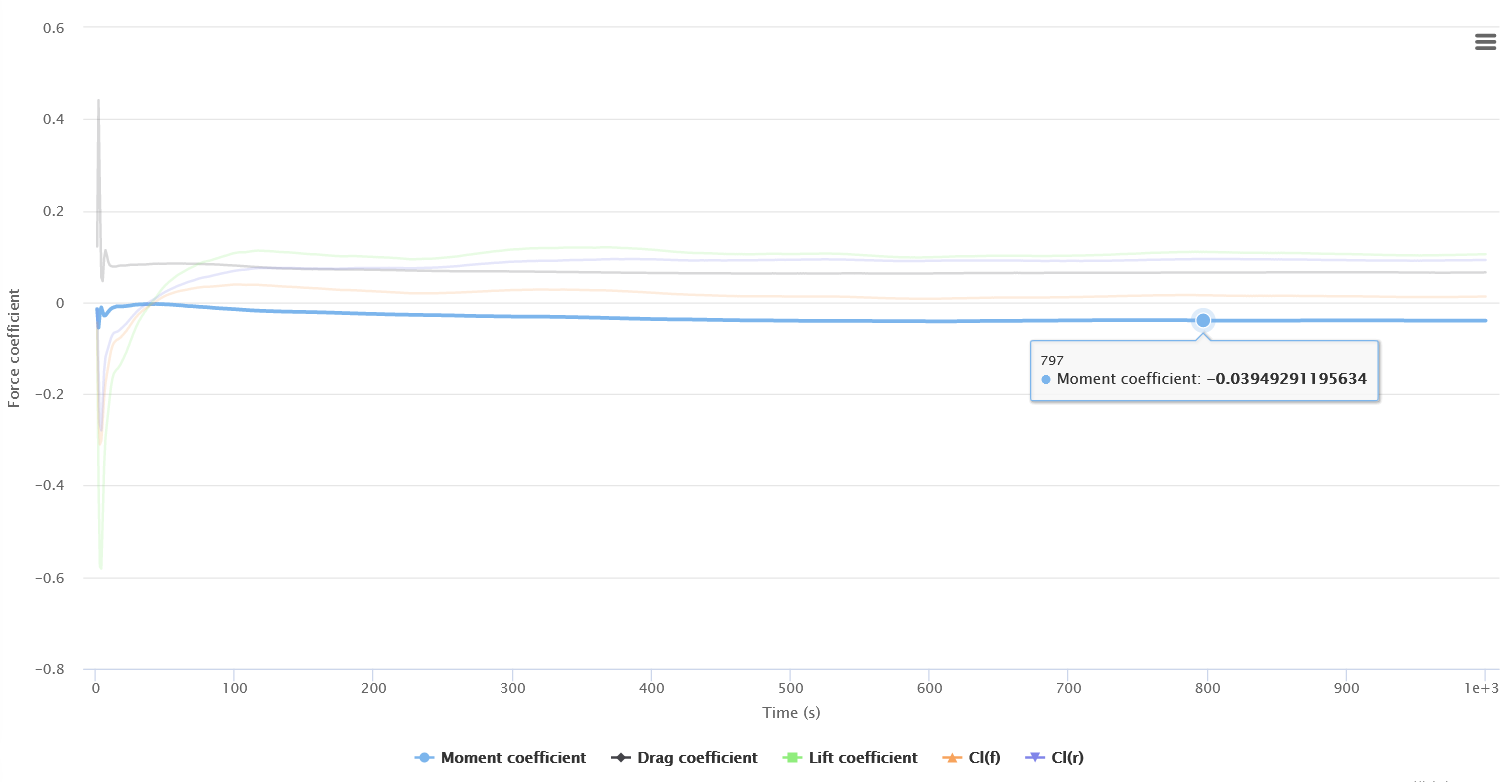
Task: Click the highlighted data point at 797
Action: 1203,320
